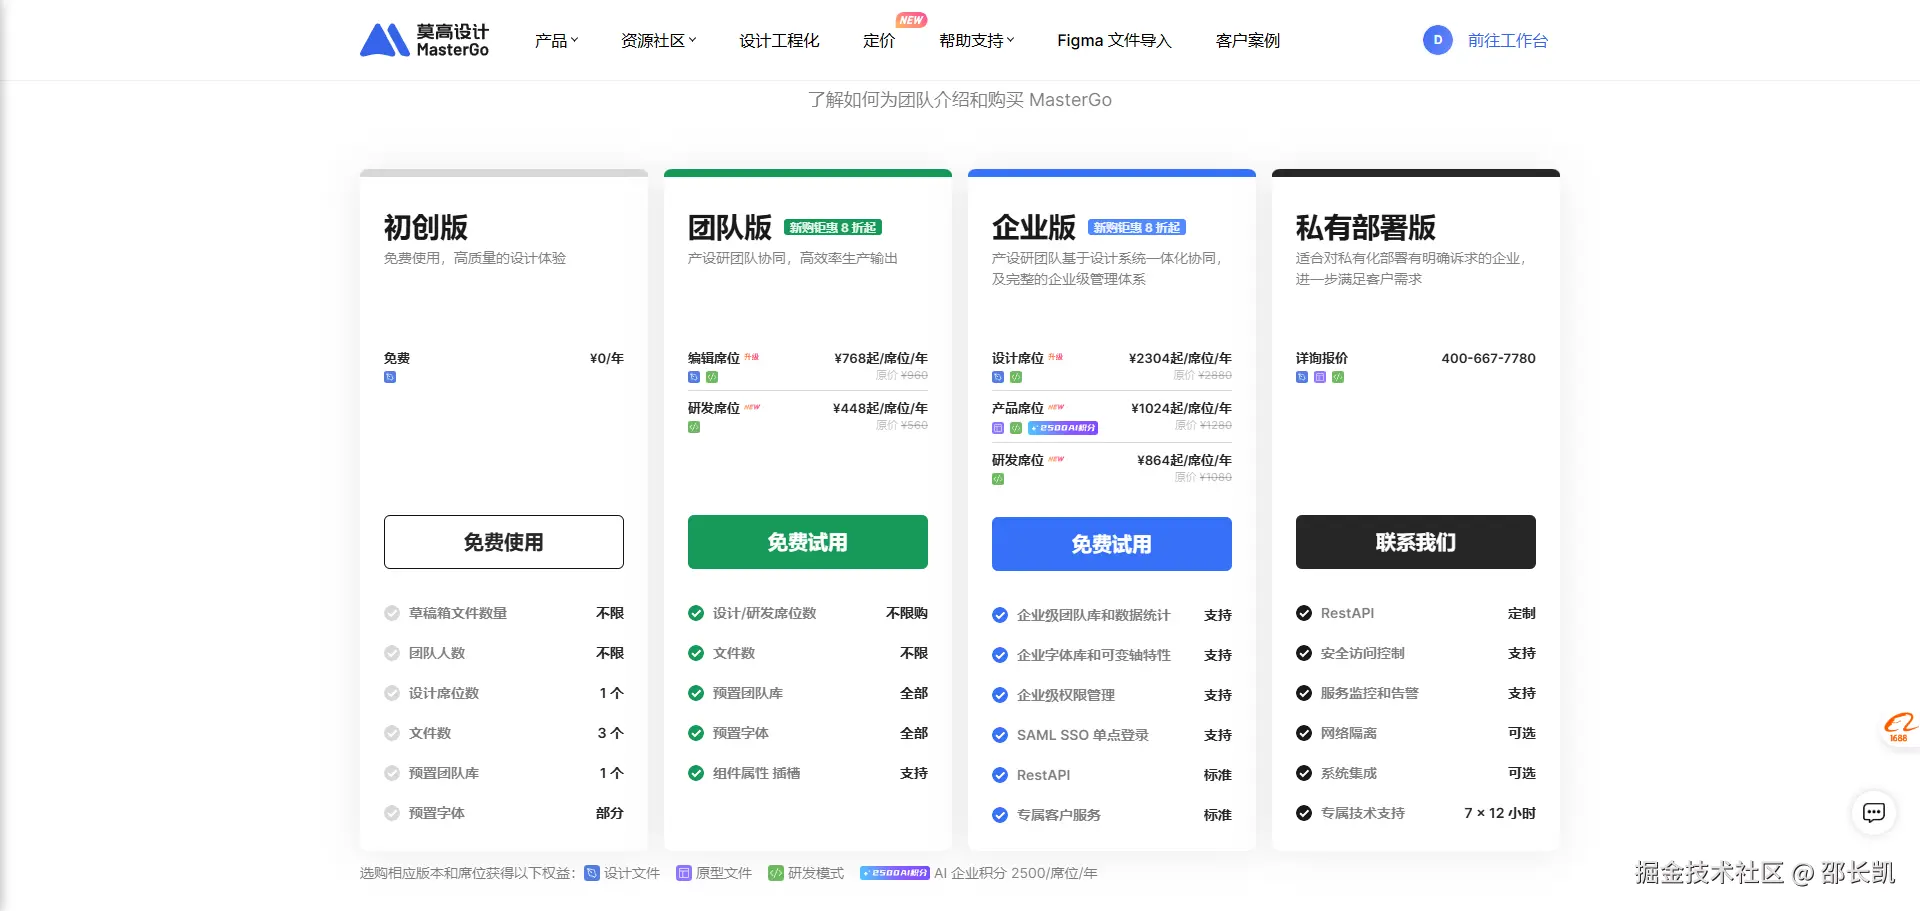Click the NEW badge above 定价
This screenshot has width=1920, height=911.
tap(911, 20)
